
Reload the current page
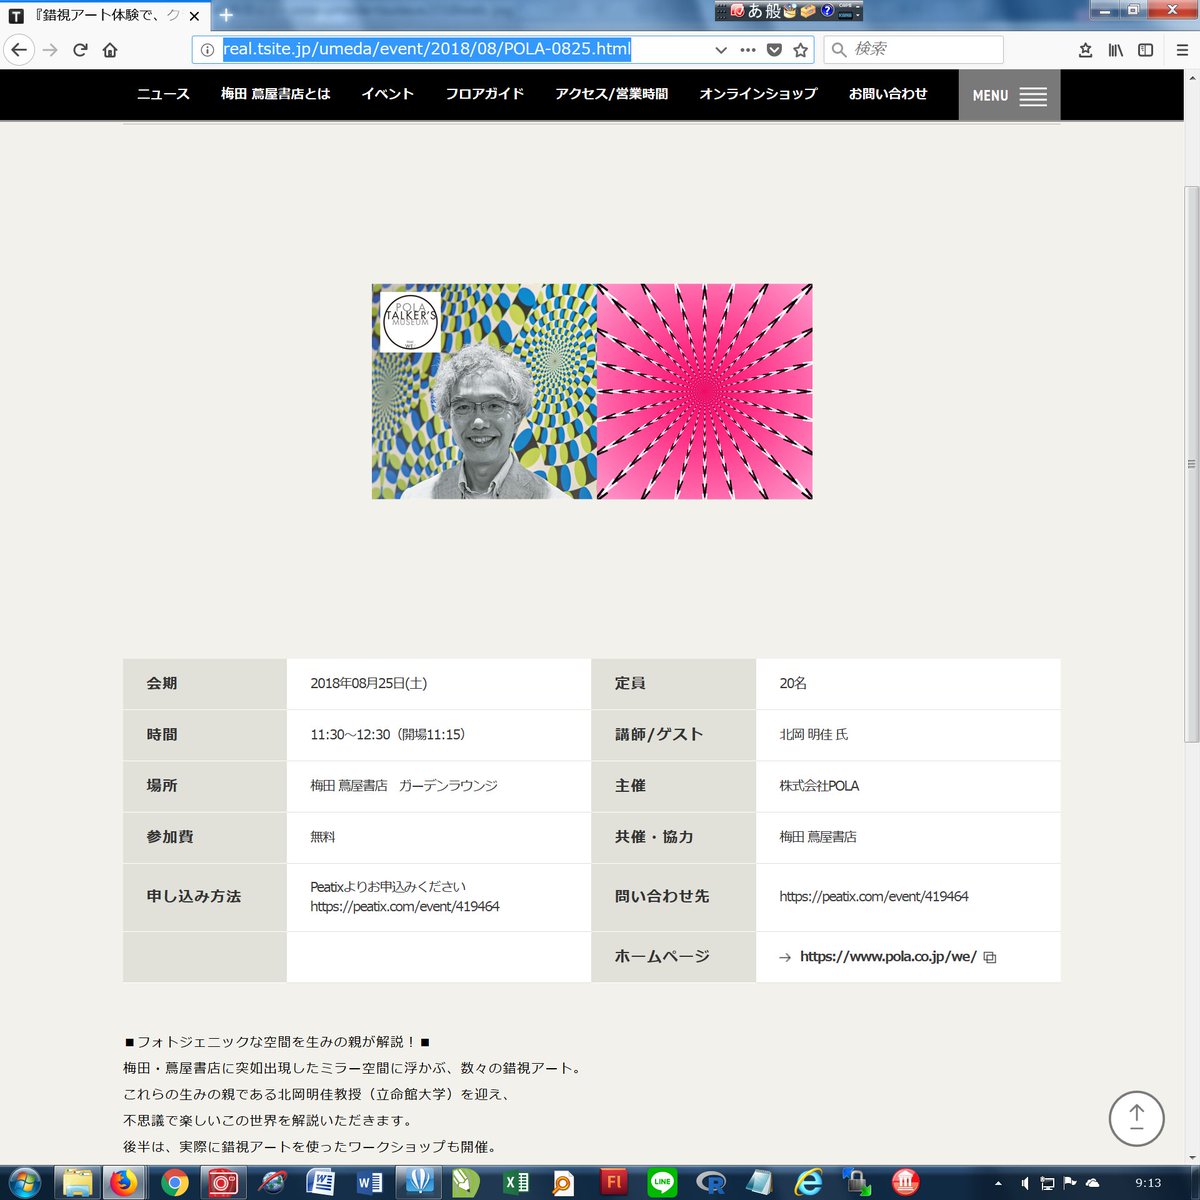click(x=80, y=50)
